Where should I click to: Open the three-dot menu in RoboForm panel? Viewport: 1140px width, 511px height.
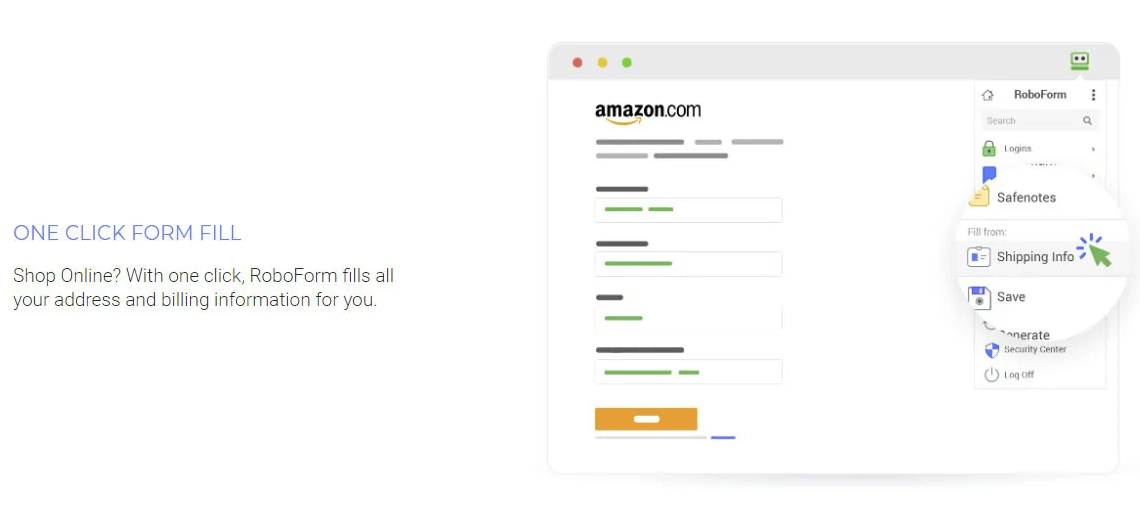click(x=1093, y=95)
